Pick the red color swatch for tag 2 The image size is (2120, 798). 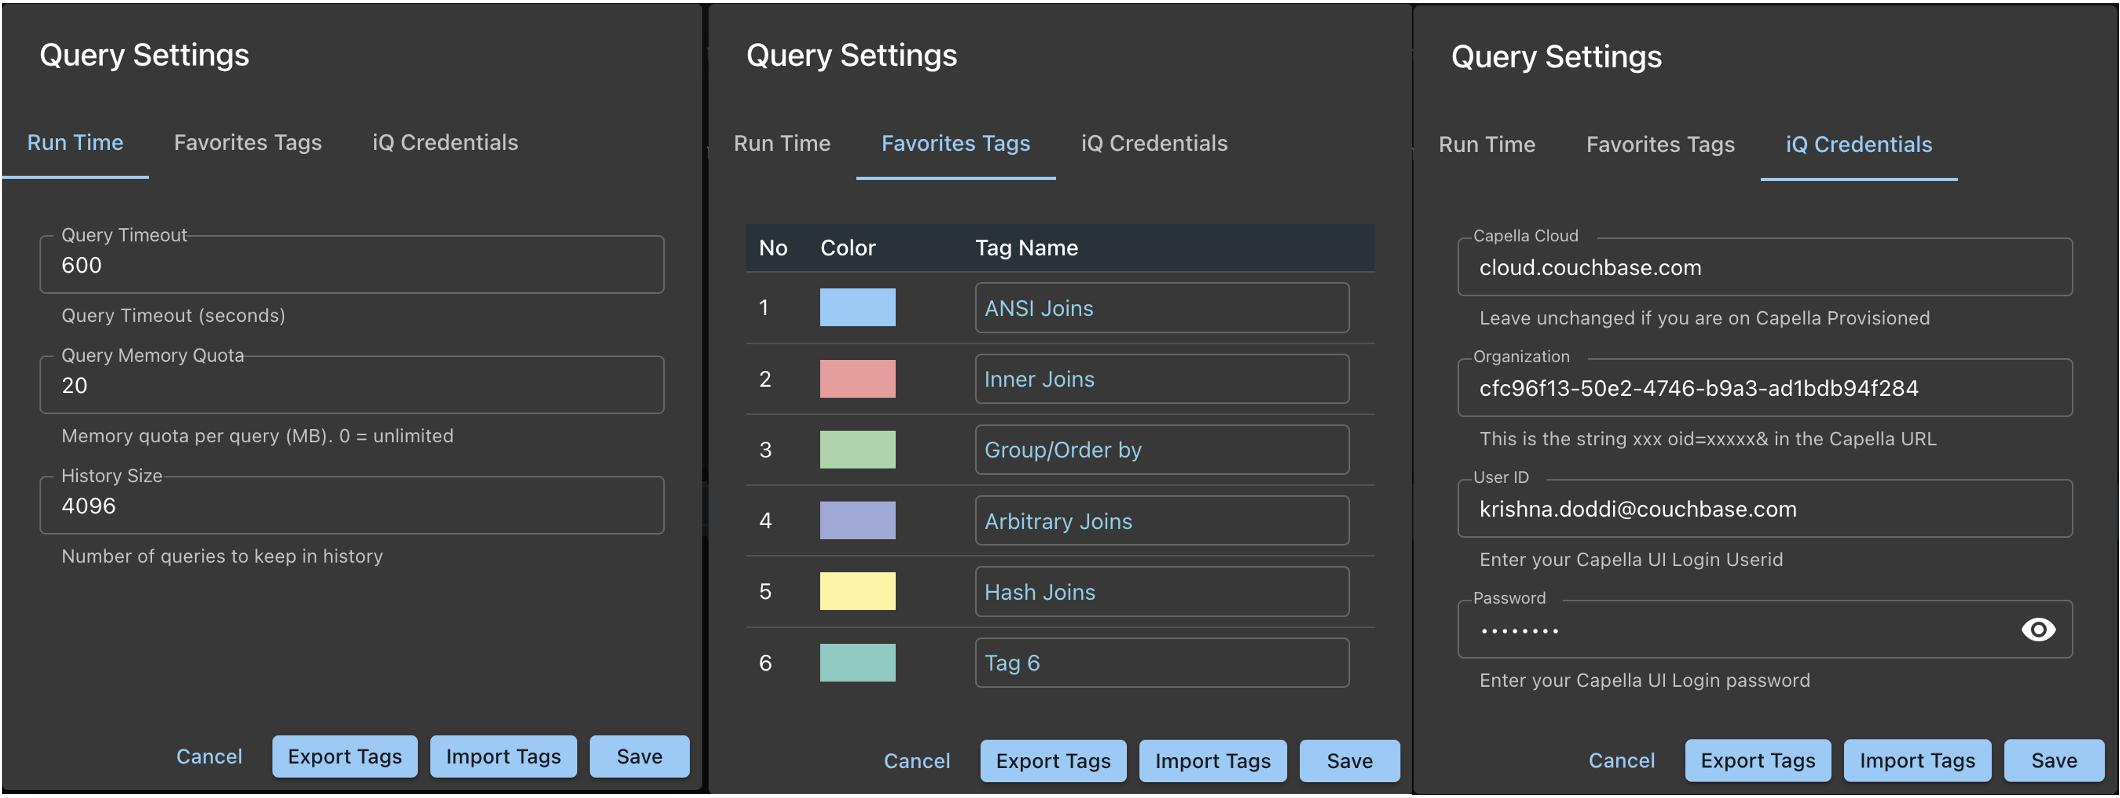pyautogui.click(x=858, y=379)
